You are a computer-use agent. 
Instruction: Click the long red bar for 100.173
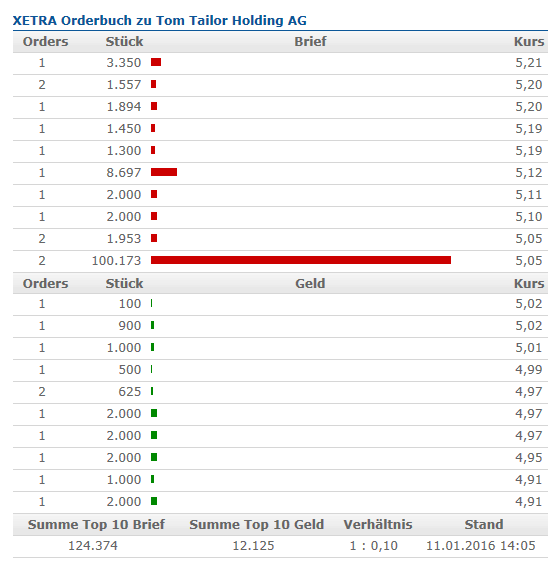tap(301, 260)
